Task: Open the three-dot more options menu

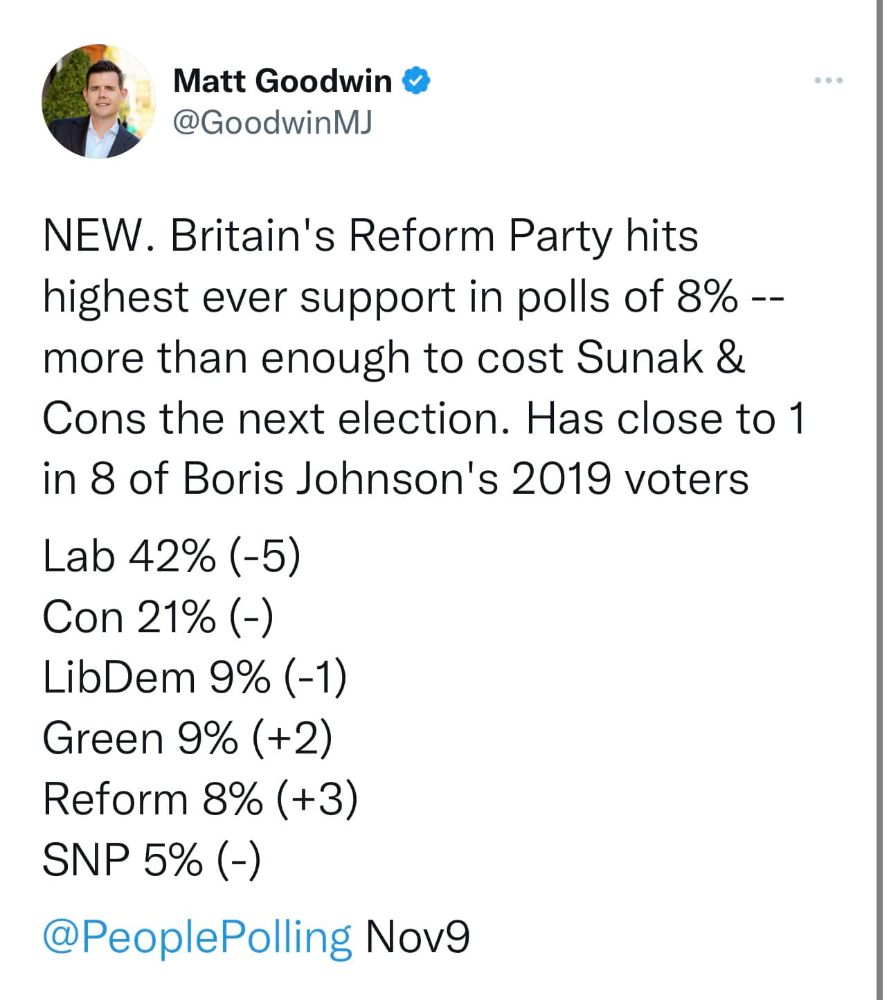Action: [x=829, y=80]
